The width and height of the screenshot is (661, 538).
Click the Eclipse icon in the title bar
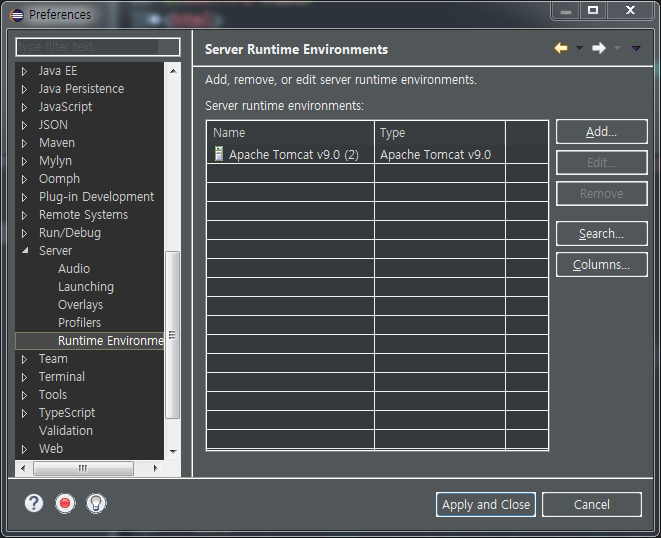pyautogui.click(x=17, y=16)
